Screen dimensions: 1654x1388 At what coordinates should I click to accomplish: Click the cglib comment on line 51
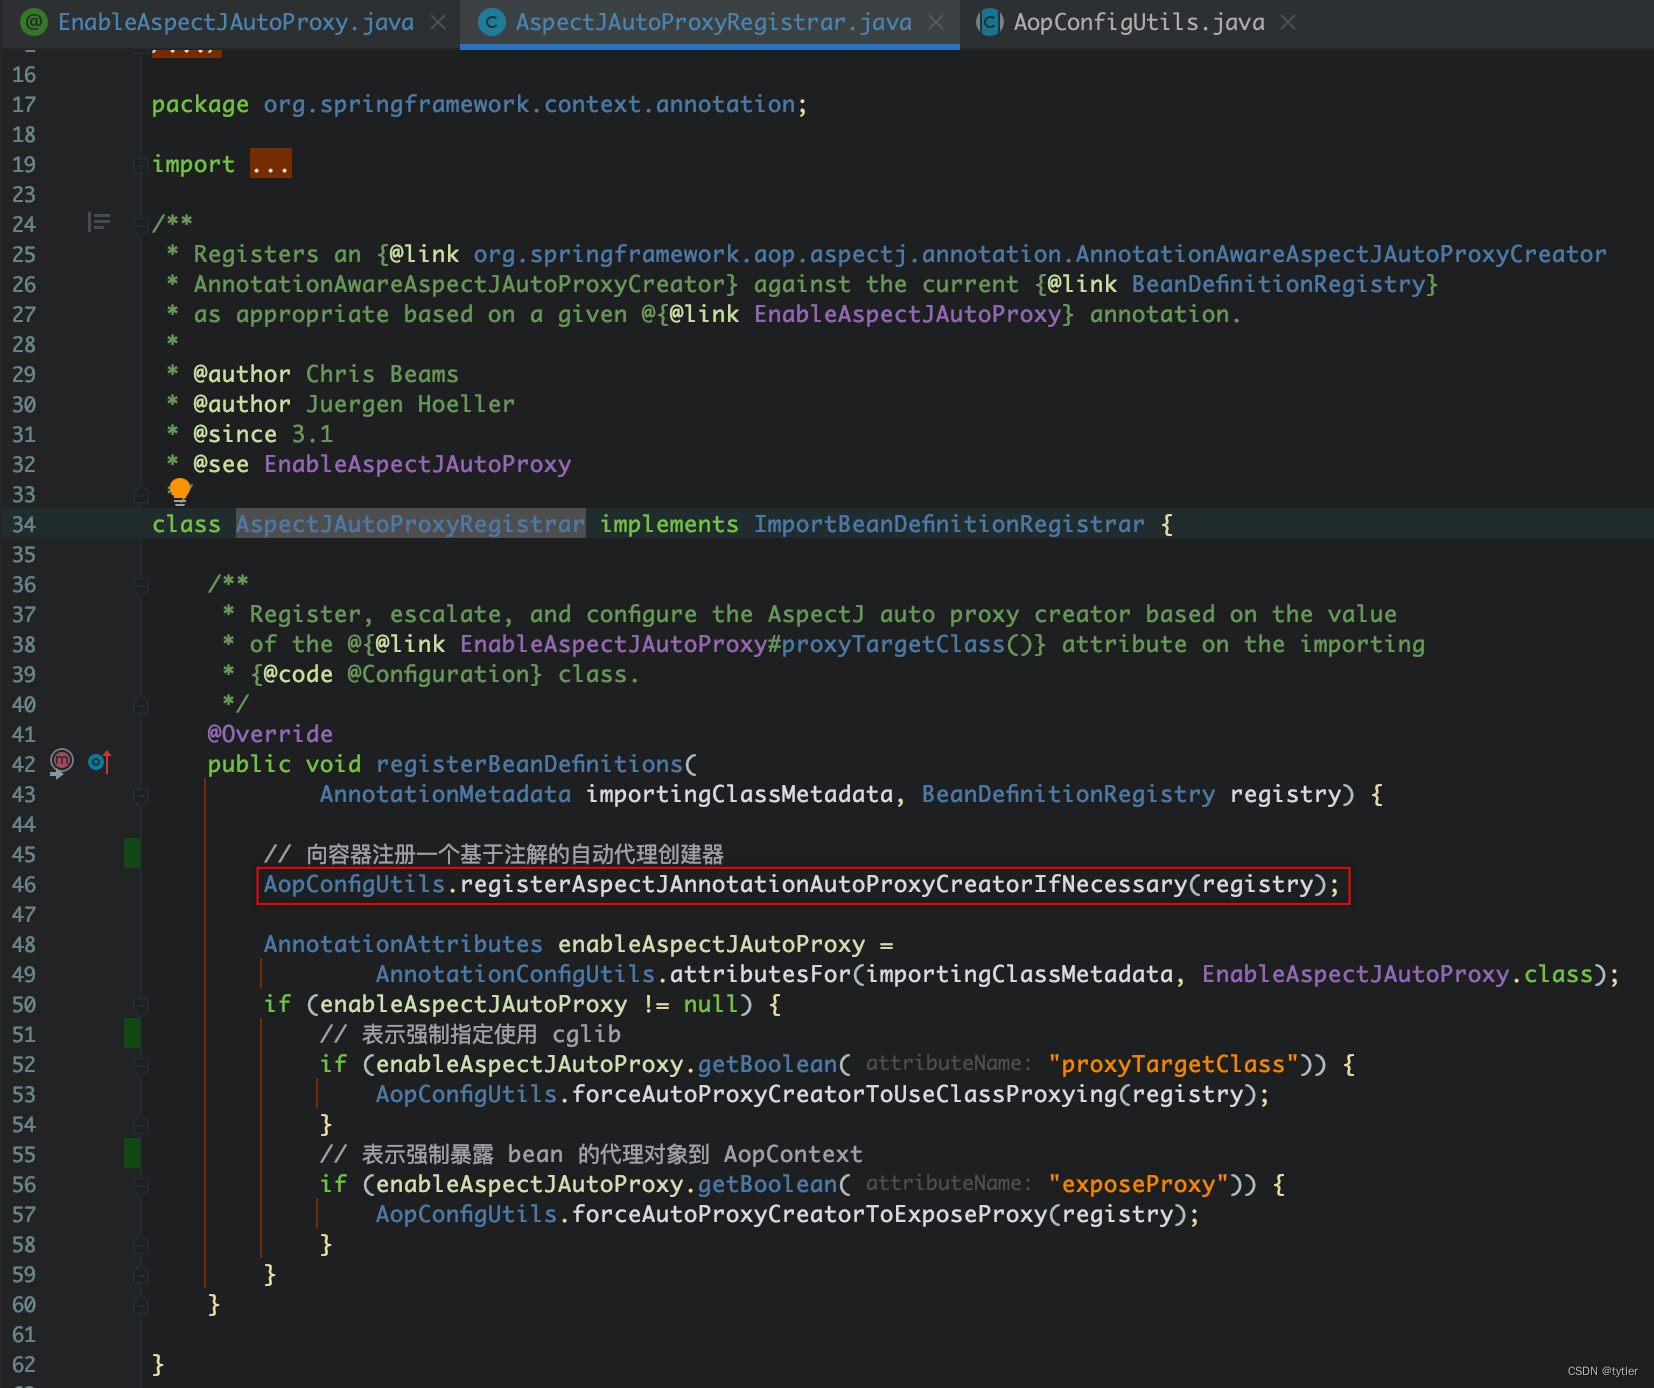(x=470, y=1034)
